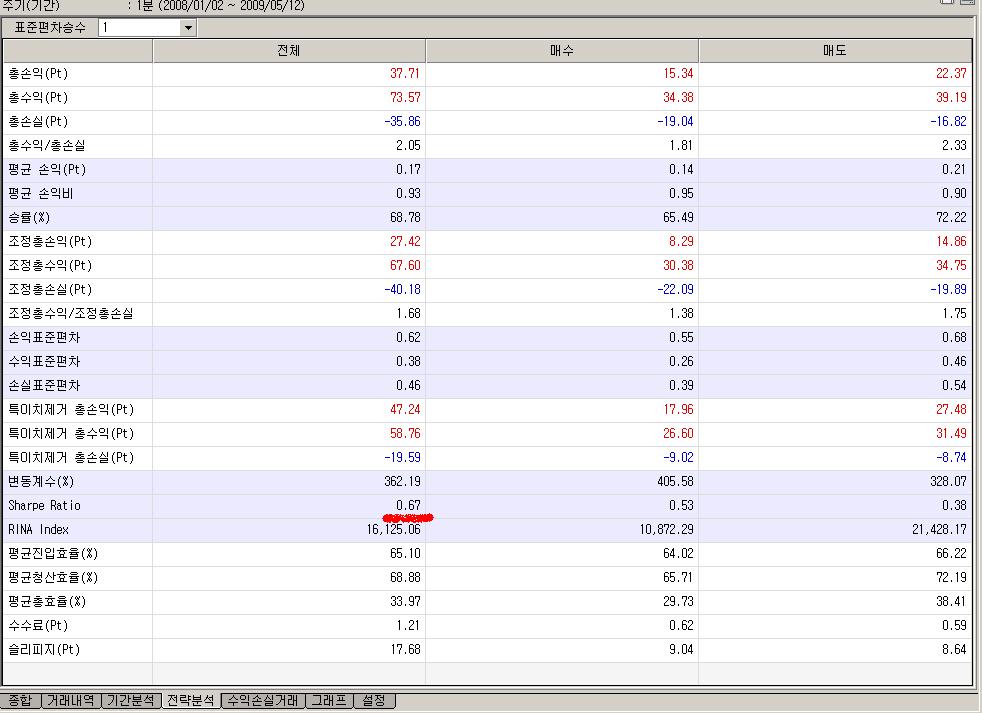Click the 총손익(Pt) row label

coord(38,74)
